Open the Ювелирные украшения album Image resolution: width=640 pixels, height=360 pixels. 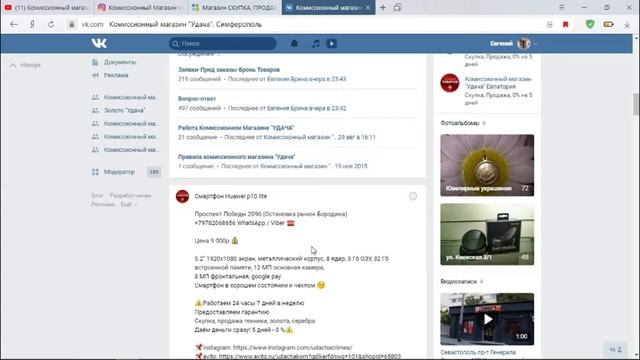coord(487,165)
